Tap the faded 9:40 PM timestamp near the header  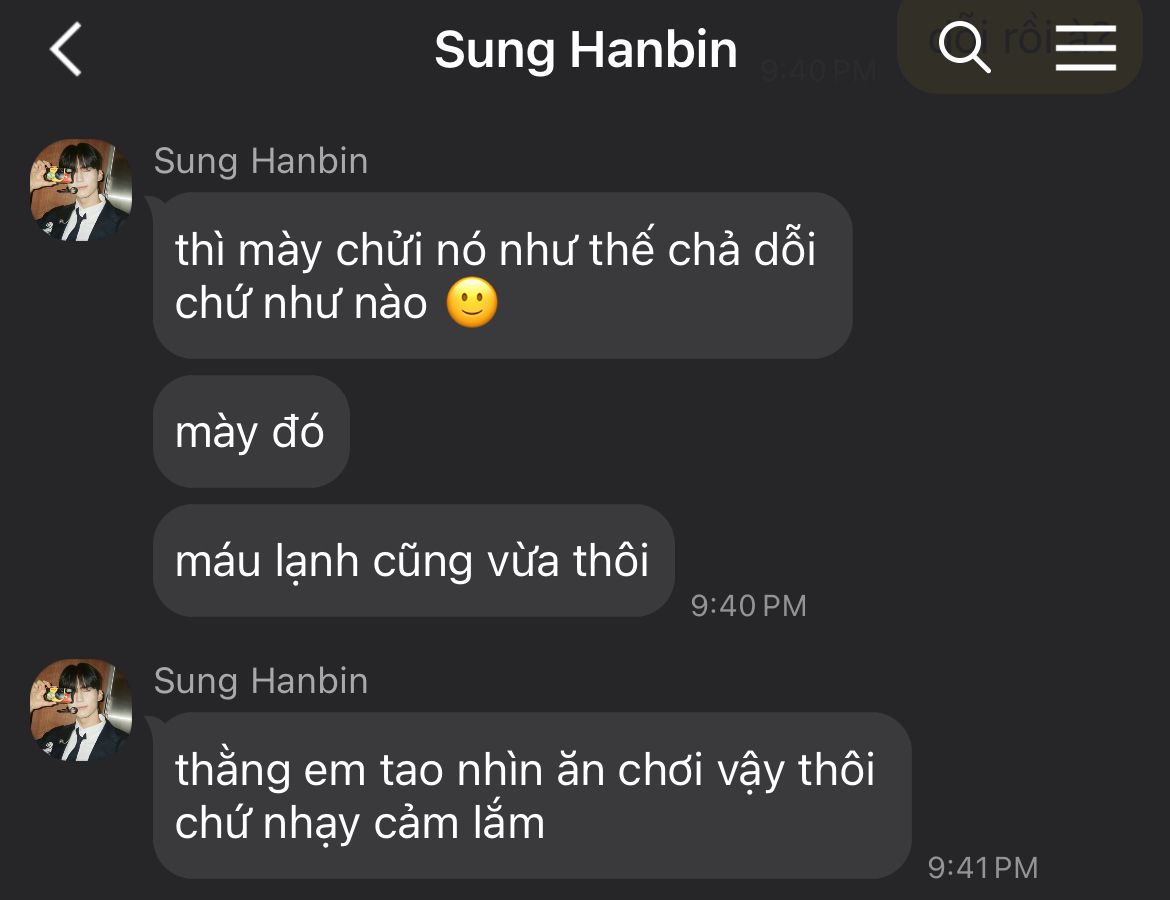pos(818,72)
